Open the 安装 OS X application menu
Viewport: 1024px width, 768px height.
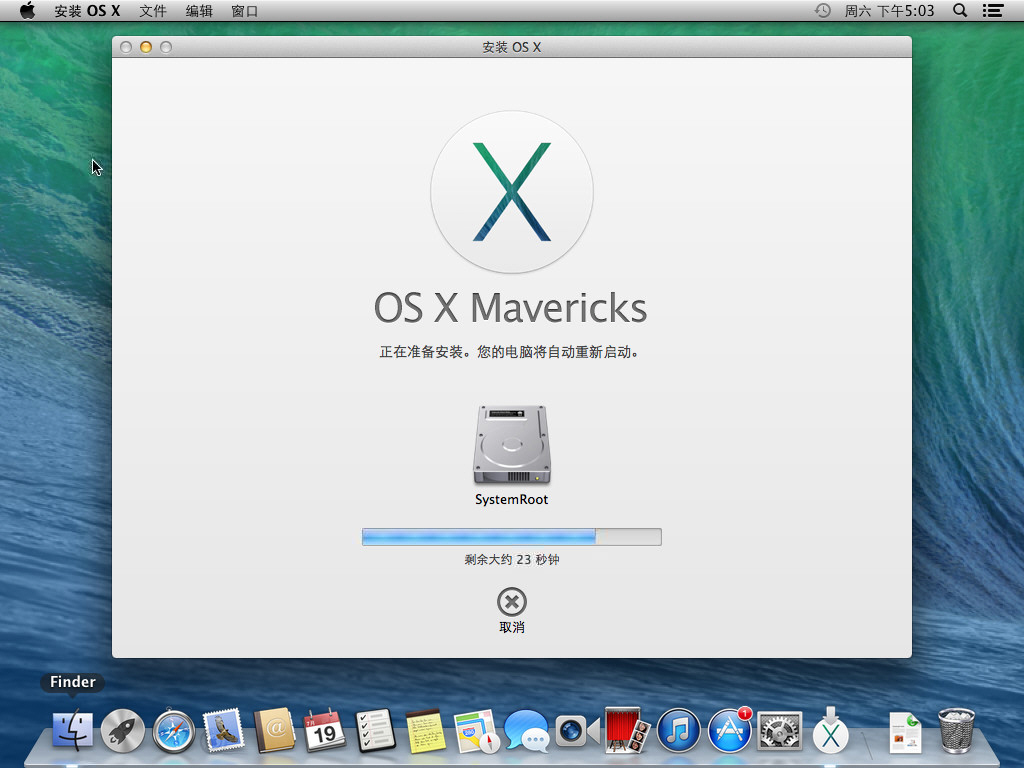click(87, 10)
